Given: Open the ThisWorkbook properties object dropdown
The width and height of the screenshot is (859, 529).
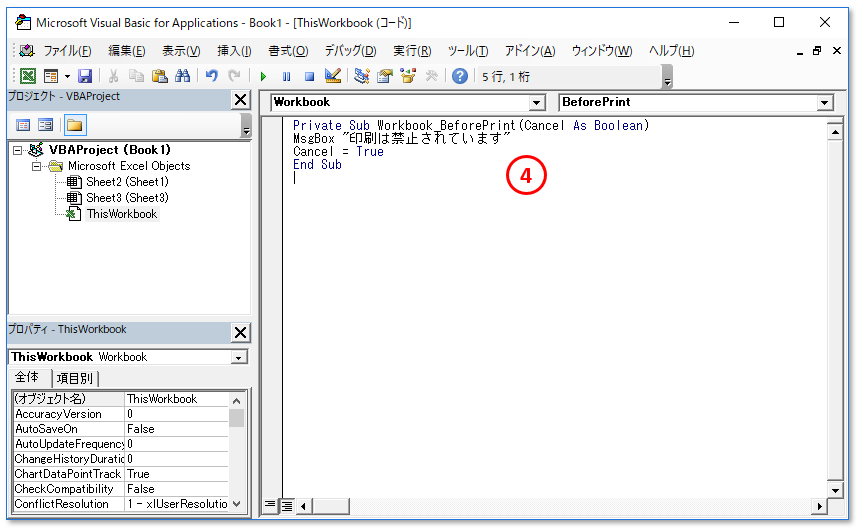Looking at the screenshot, I should 238,358.
